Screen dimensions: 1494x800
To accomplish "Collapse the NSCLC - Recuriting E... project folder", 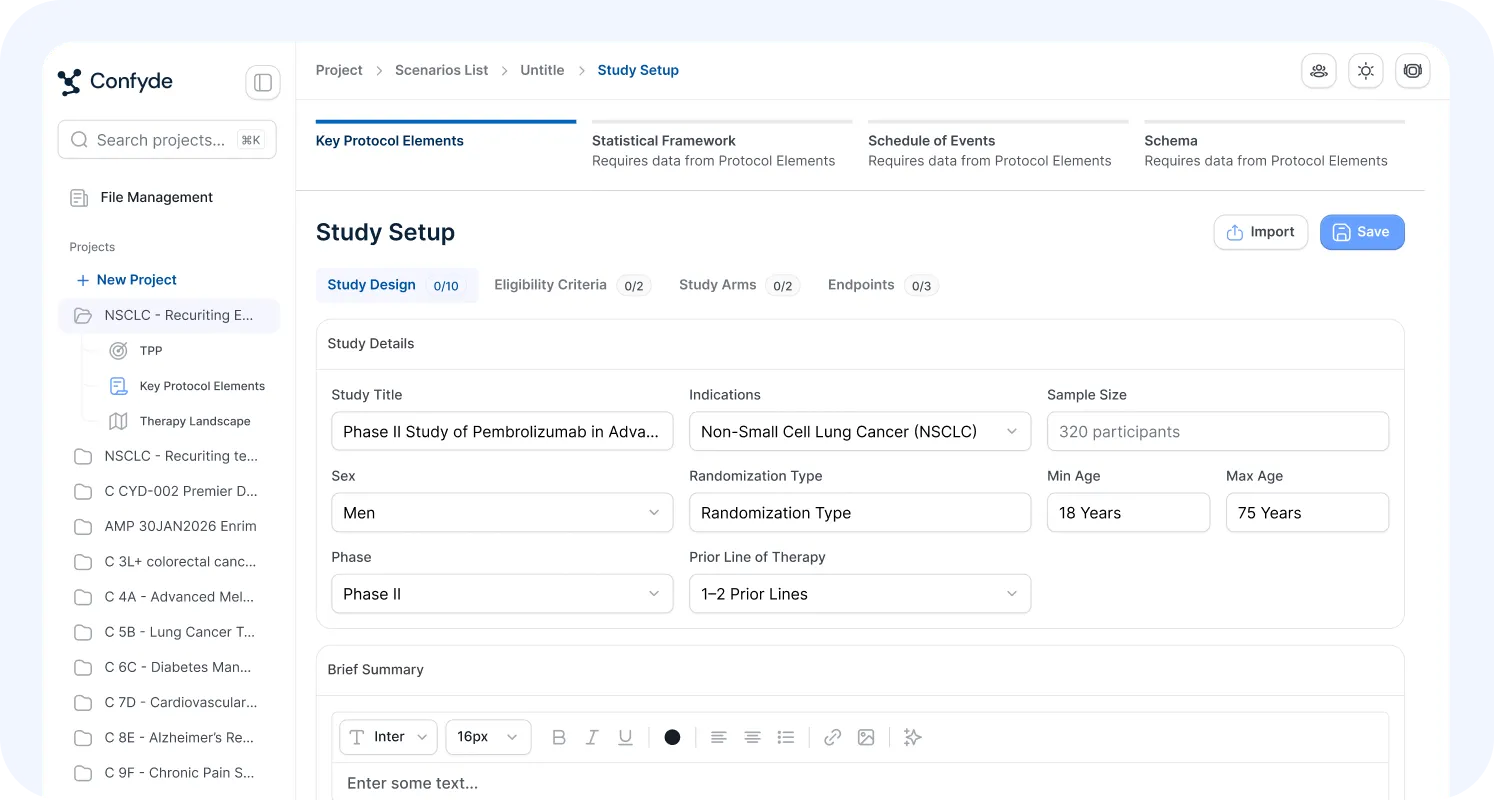I will [x=168, y=315].
